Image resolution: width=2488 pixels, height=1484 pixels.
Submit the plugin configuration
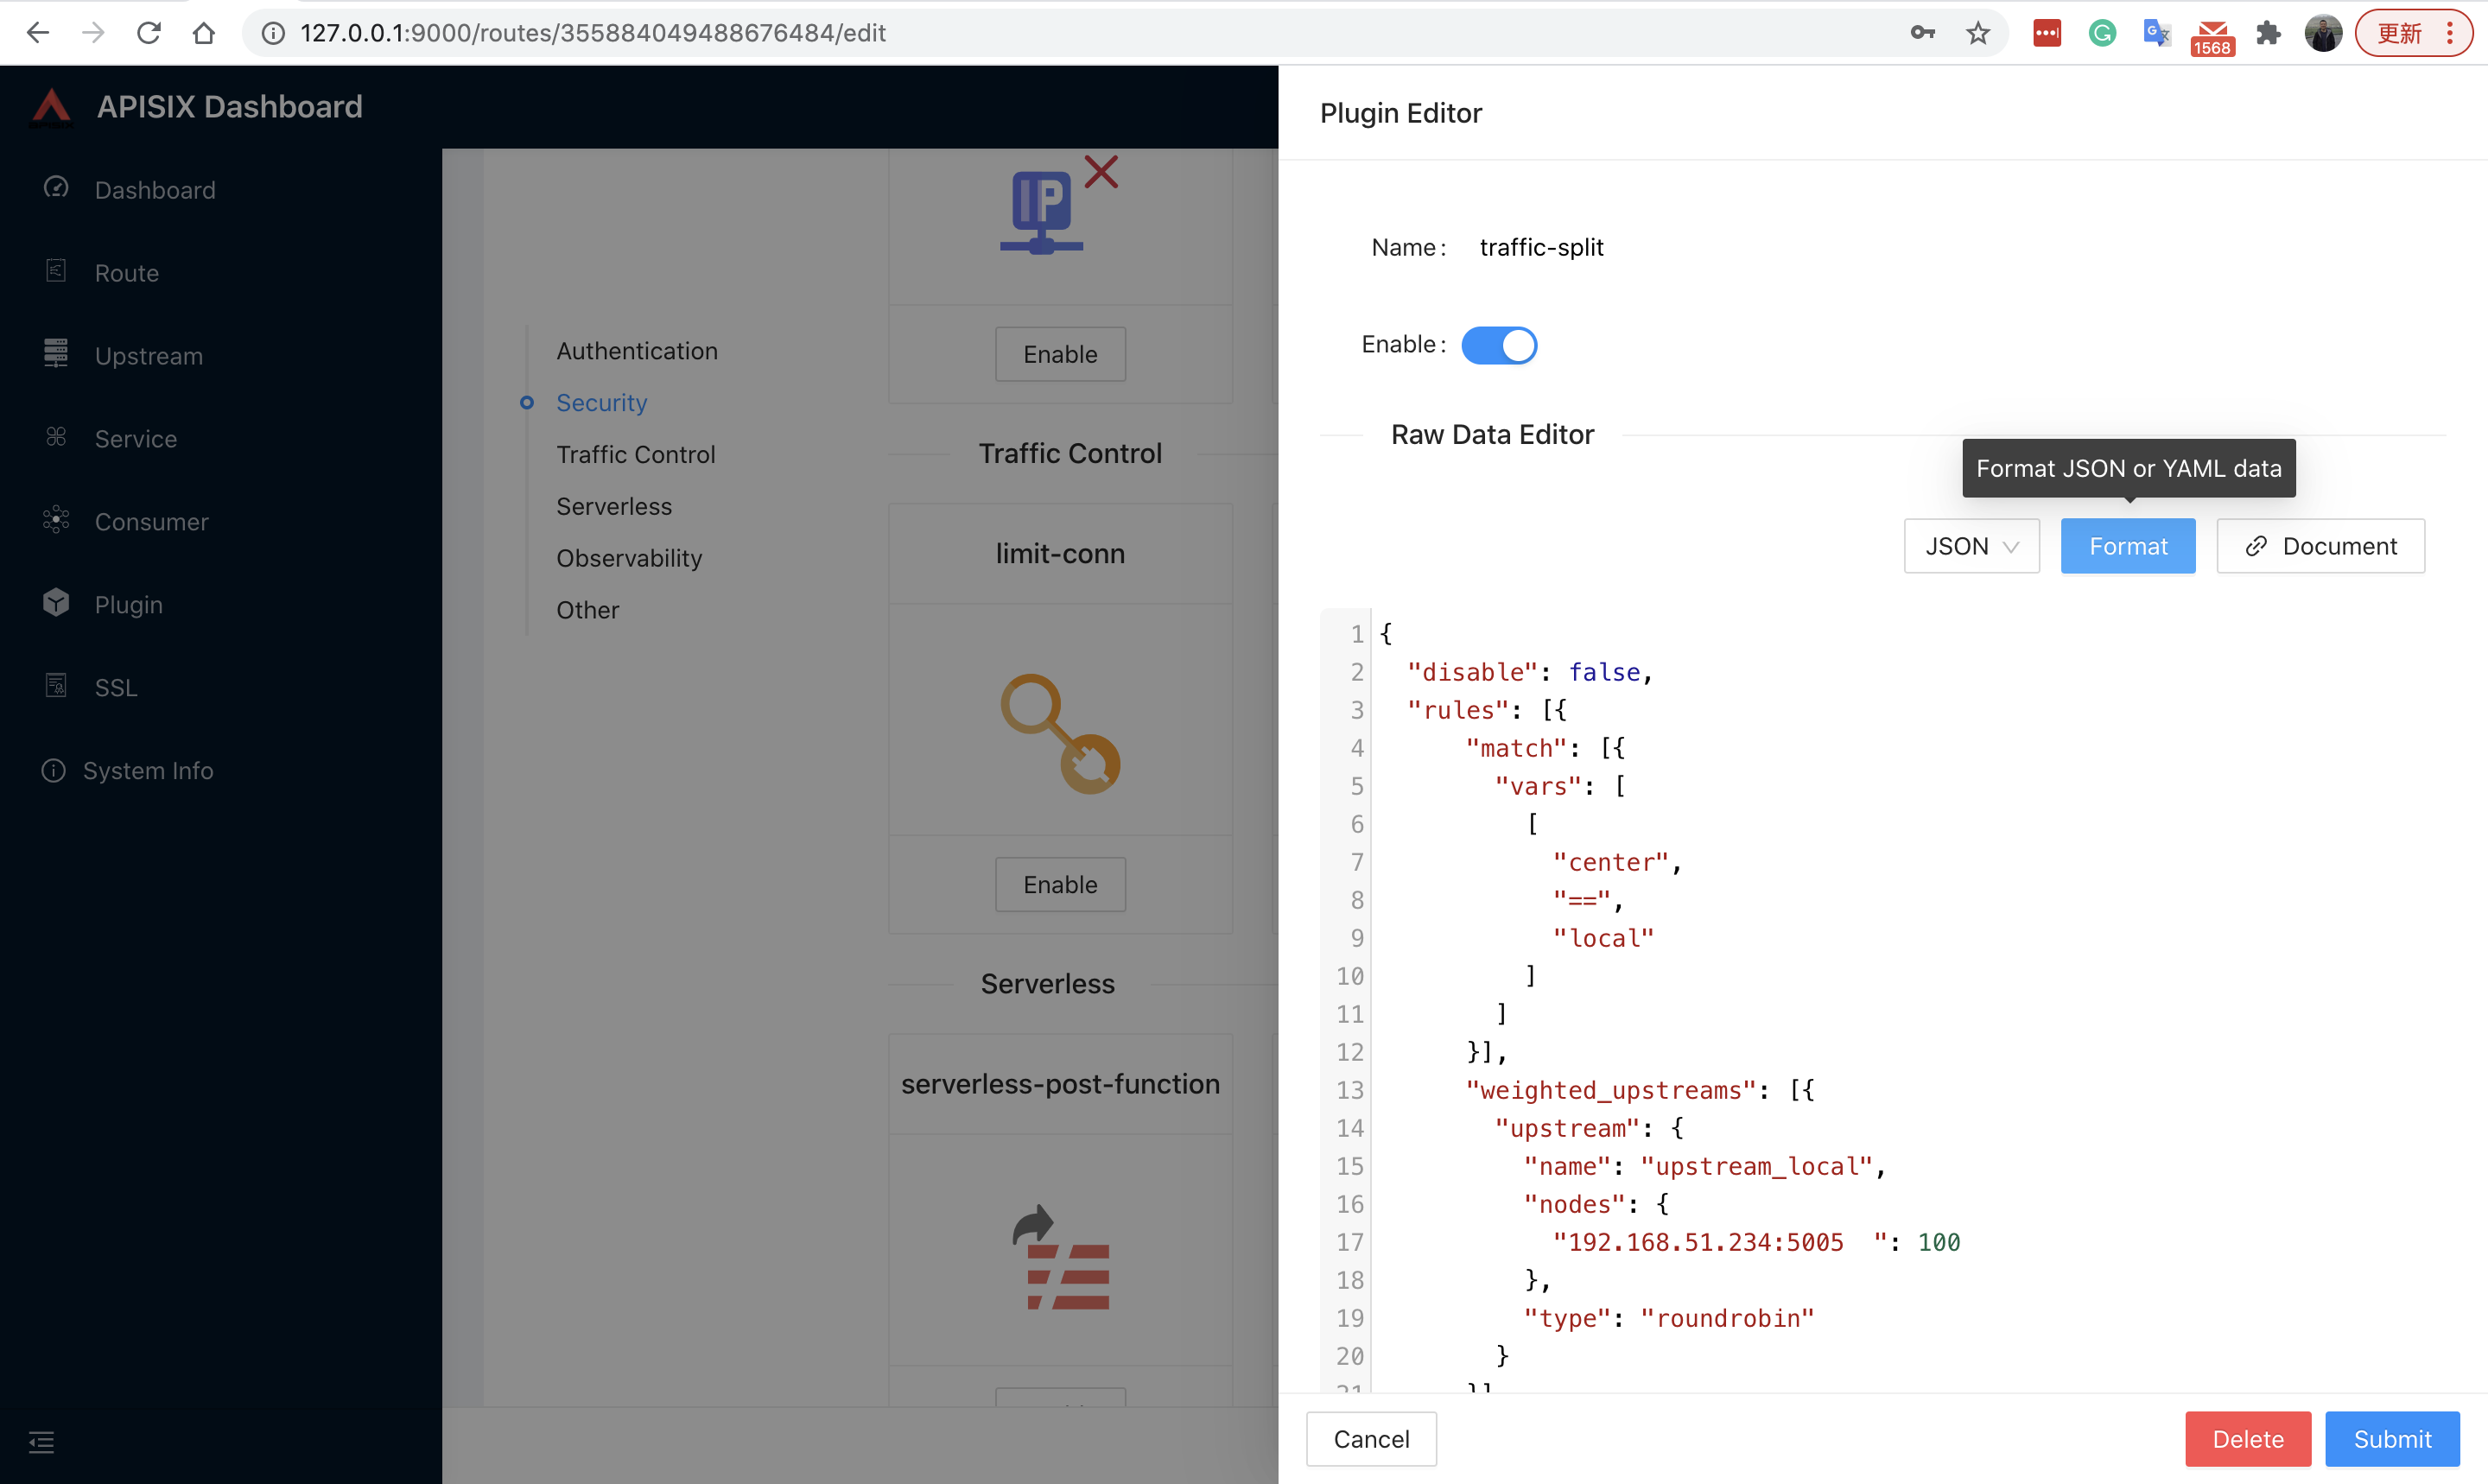[x=2392, y=1439]
